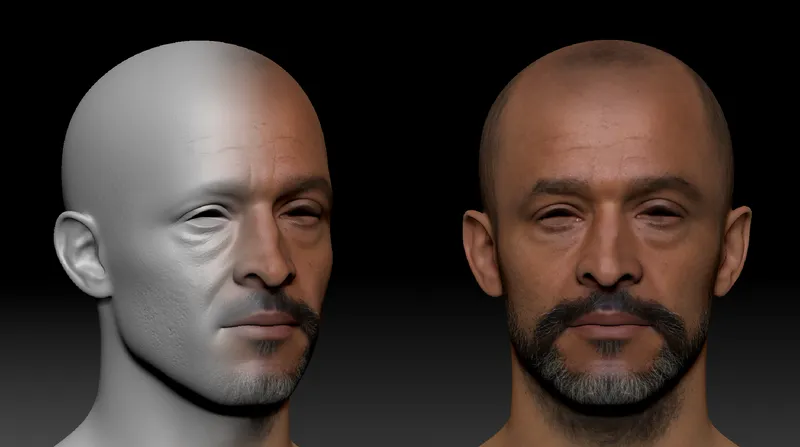The height and width of the screenshot is (447, 800).
Task: Click the top of the right head's scalp
Action: click(x=605, y=55)
